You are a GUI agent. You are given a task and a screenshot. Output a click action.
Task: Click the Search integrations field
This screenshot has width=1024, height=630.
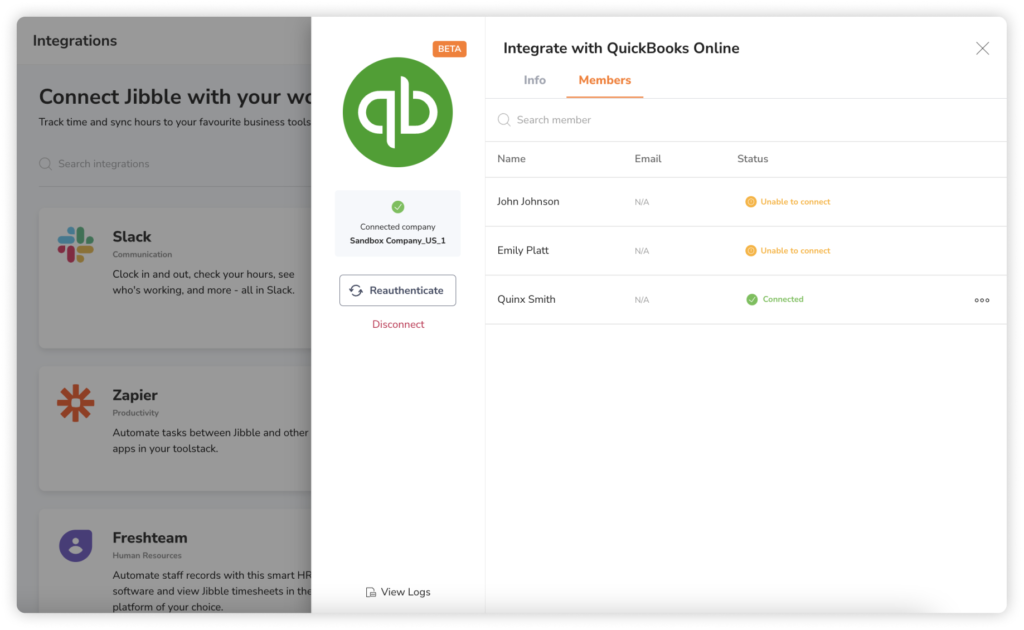(170, 164)
